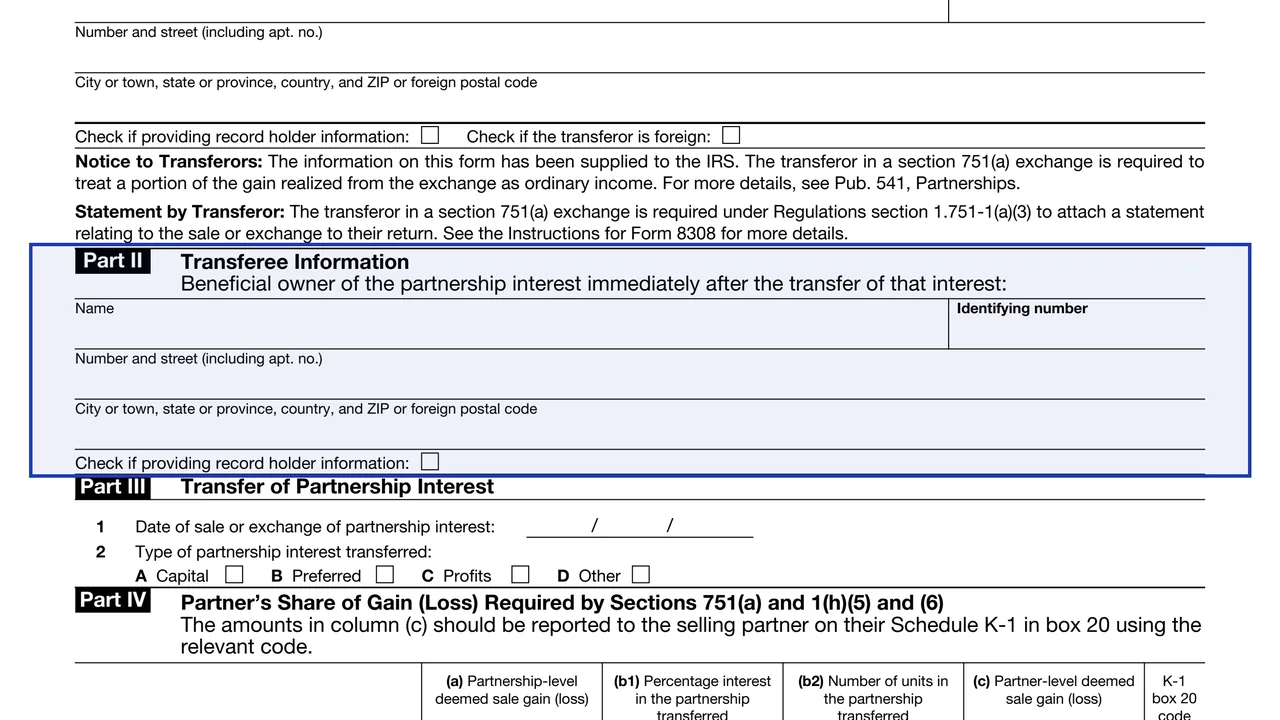Select the 'Part II' section label
The image size is (1280, 720).
(113, 261)
